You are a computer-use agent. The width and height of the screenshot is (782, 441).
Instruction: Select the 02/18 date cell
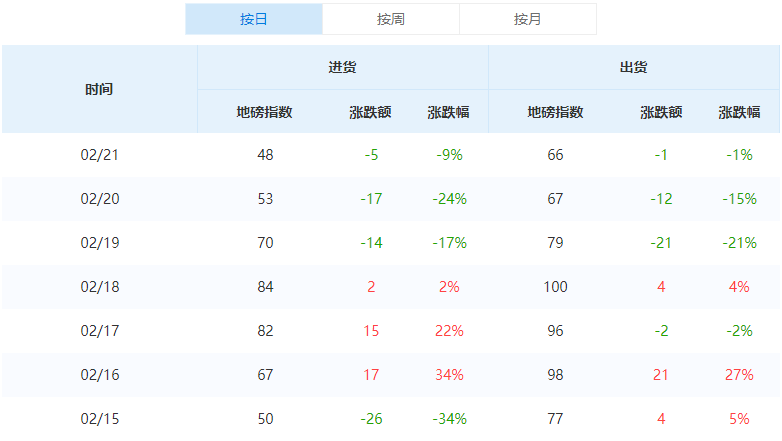click(x=100, y=287)
